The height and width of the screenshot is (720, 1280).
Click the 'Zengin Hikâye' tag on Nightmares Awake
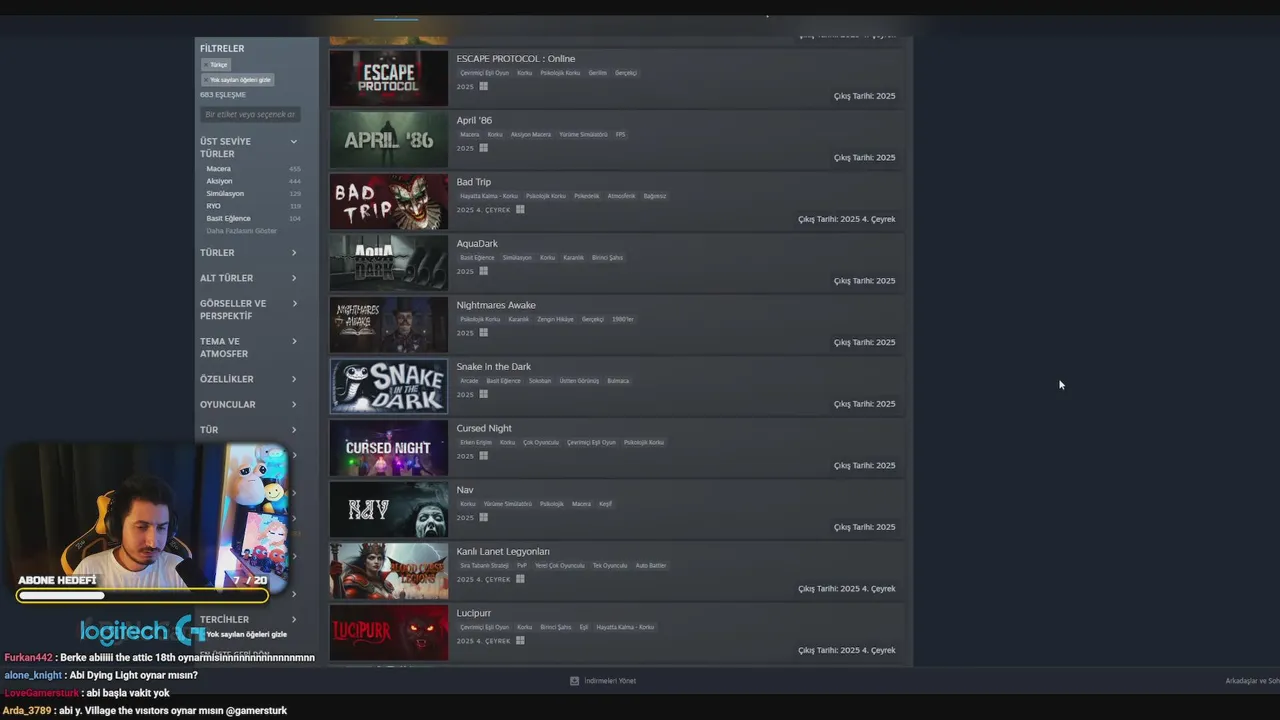click(555, 319)
